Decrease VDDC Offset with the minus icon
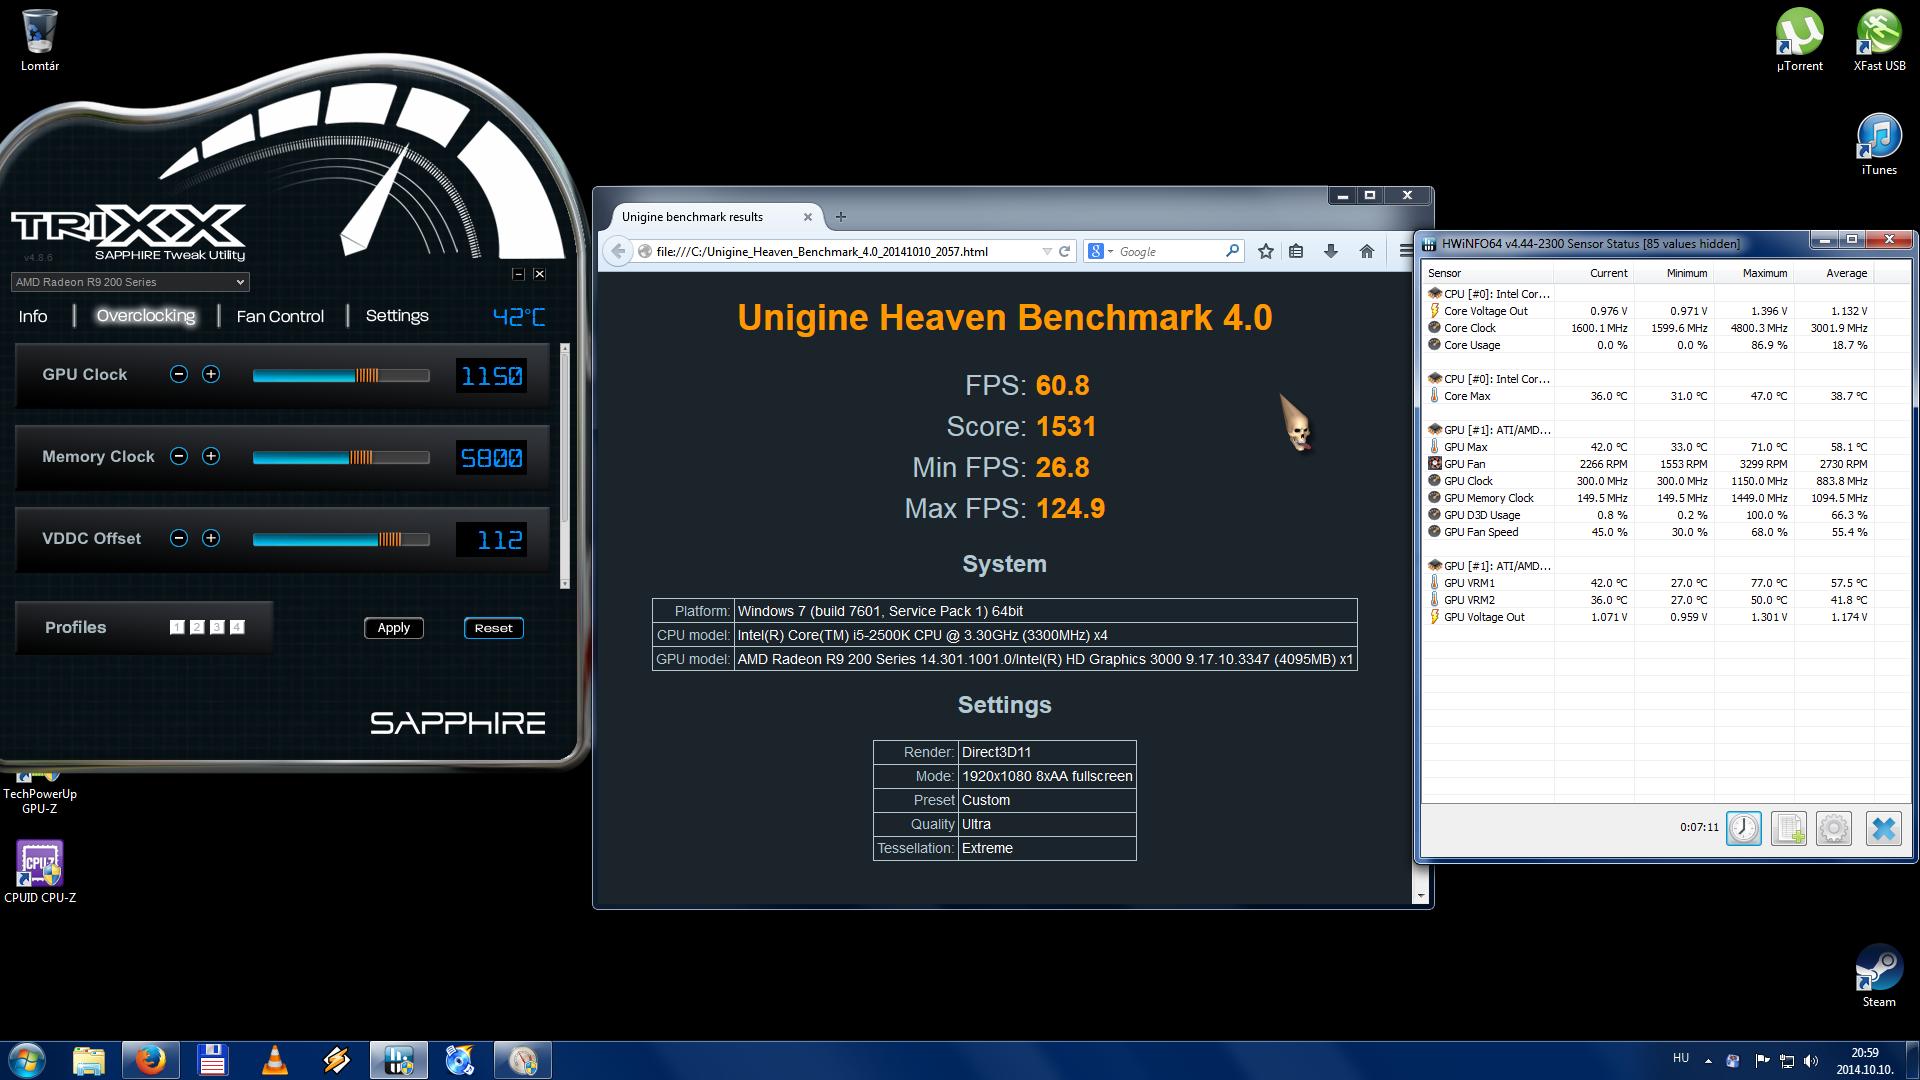This screenshot has height=1080, width=1920. pos(179,538)
